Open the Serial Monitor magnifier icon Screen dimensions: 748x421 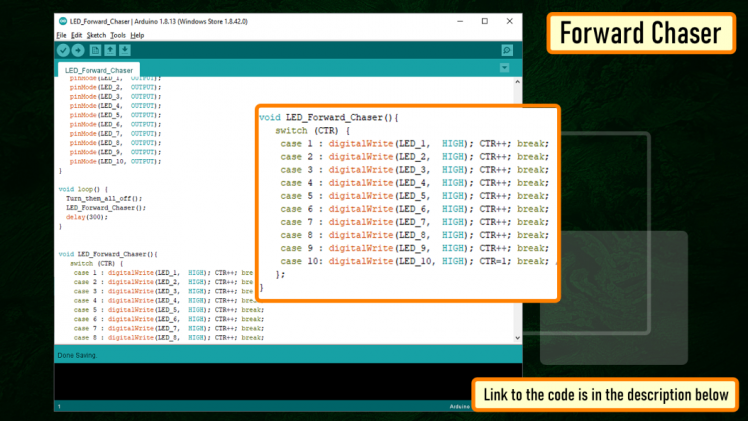(x=507, y=50)
